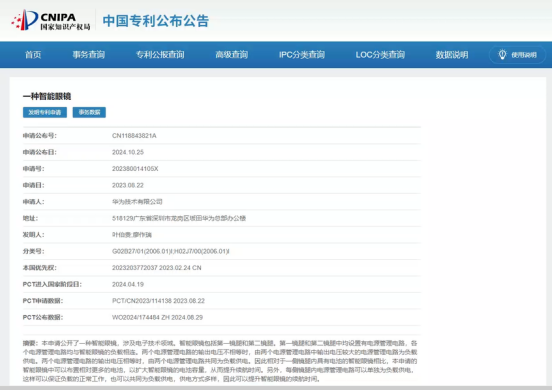Select IPC分类查询 nav item

[302, 55]
